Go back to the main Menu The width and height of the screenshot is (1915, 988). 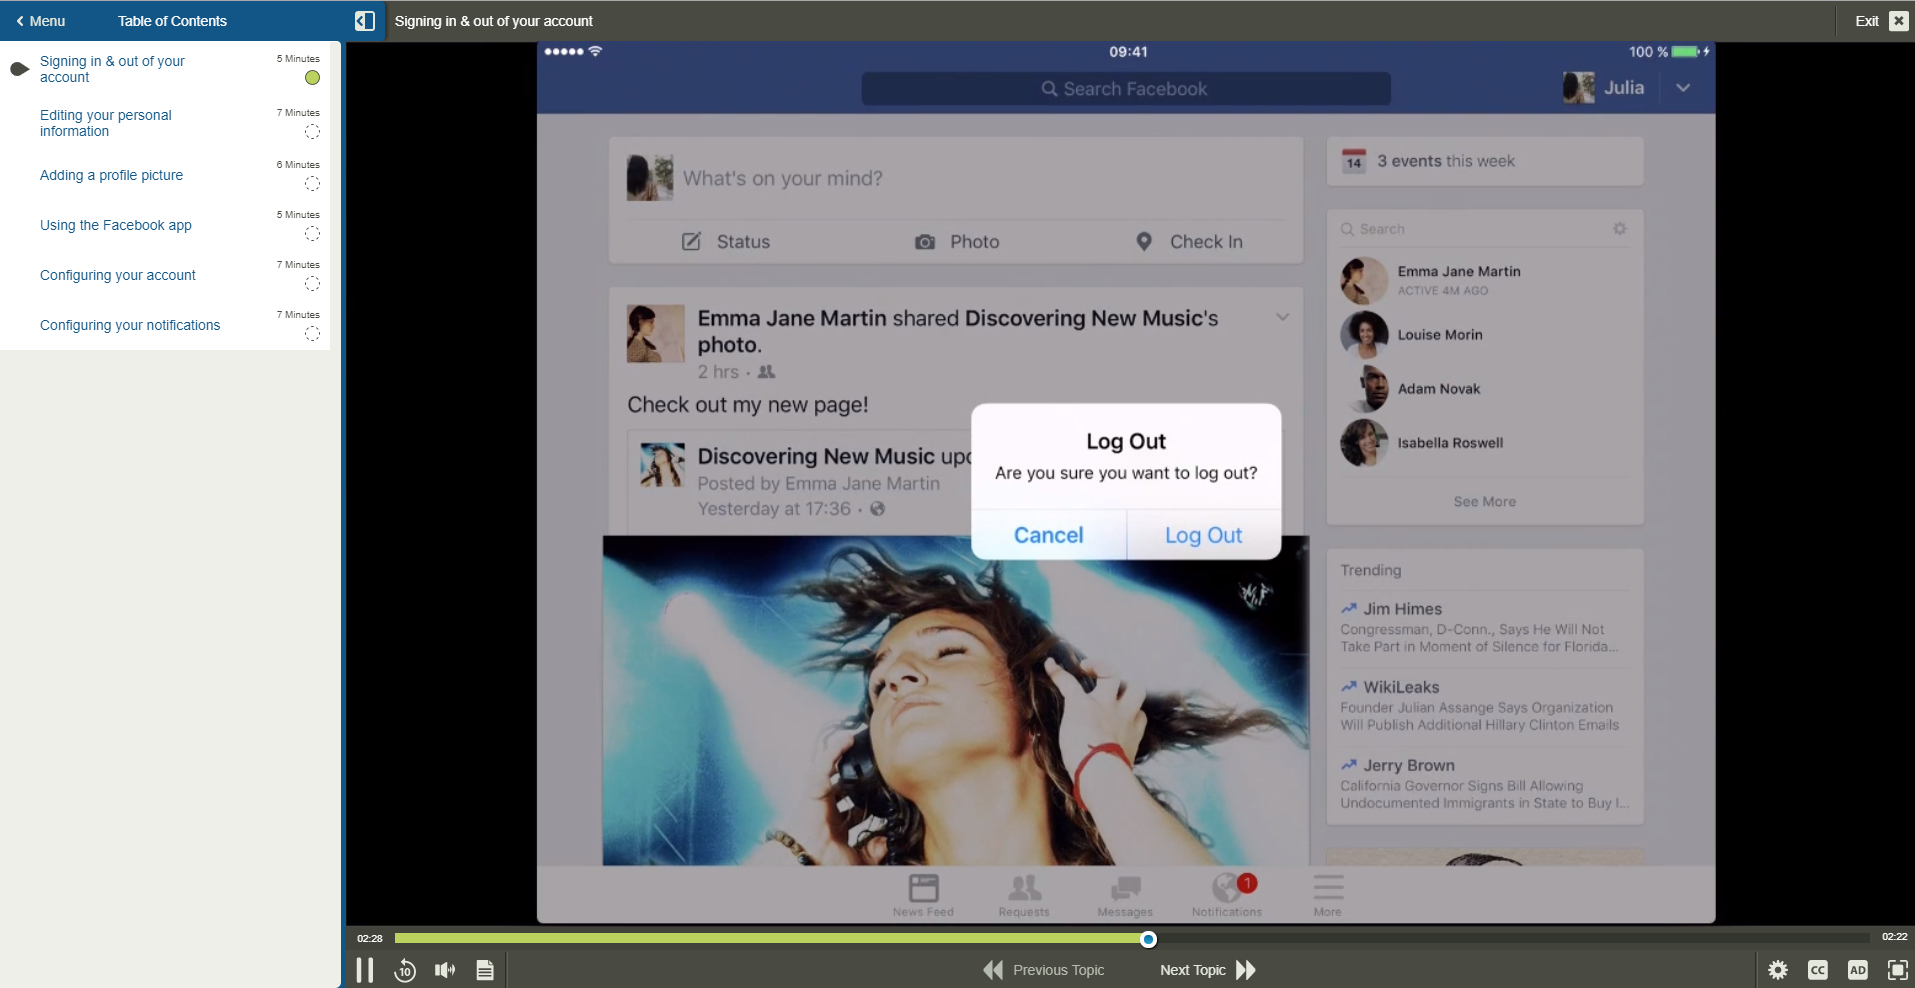click(41, 20)
